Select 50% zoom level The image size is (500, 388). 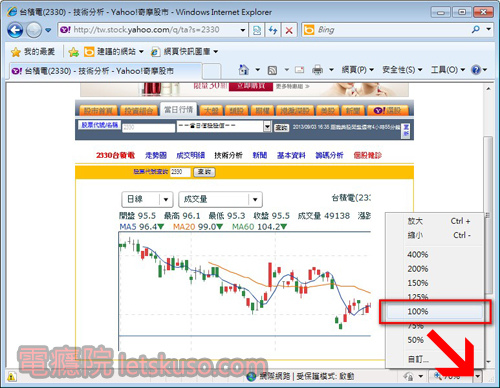click(435, 340)
